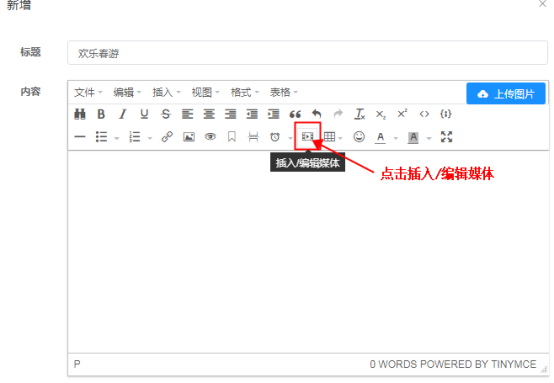Insert a code sample with the braces icon
This screenshot has height=383, width=554.
(x=446, y=114)
